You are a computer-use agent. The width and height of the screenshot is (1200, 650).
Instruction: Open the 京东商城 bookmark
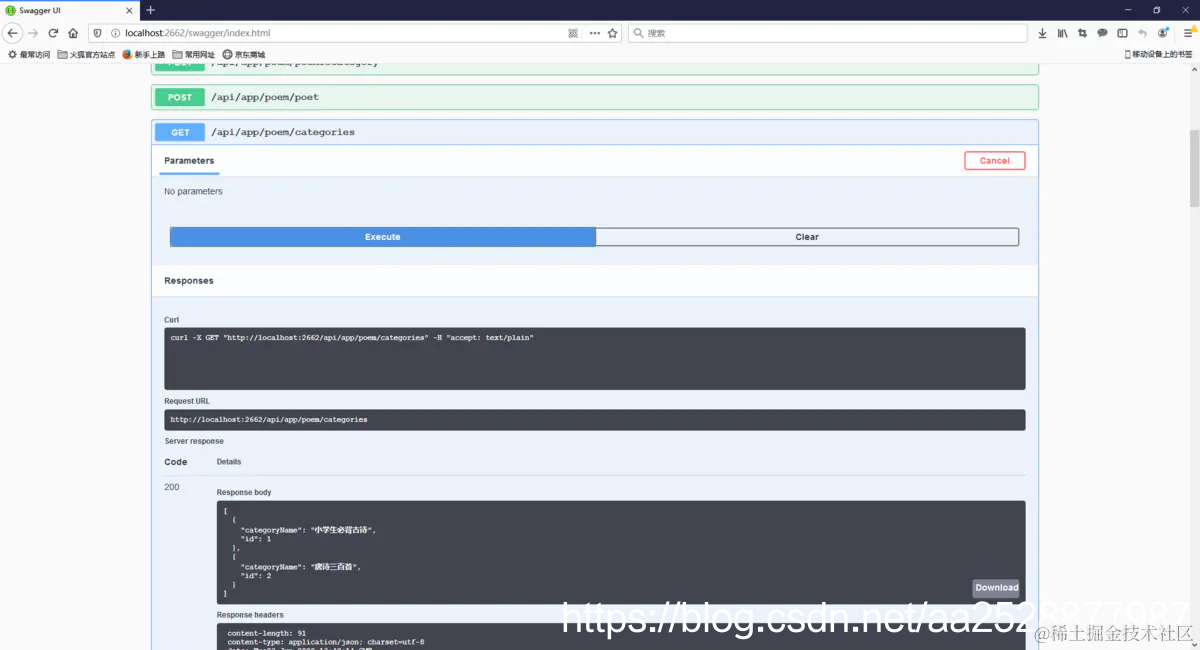click(x=244, y=55)
